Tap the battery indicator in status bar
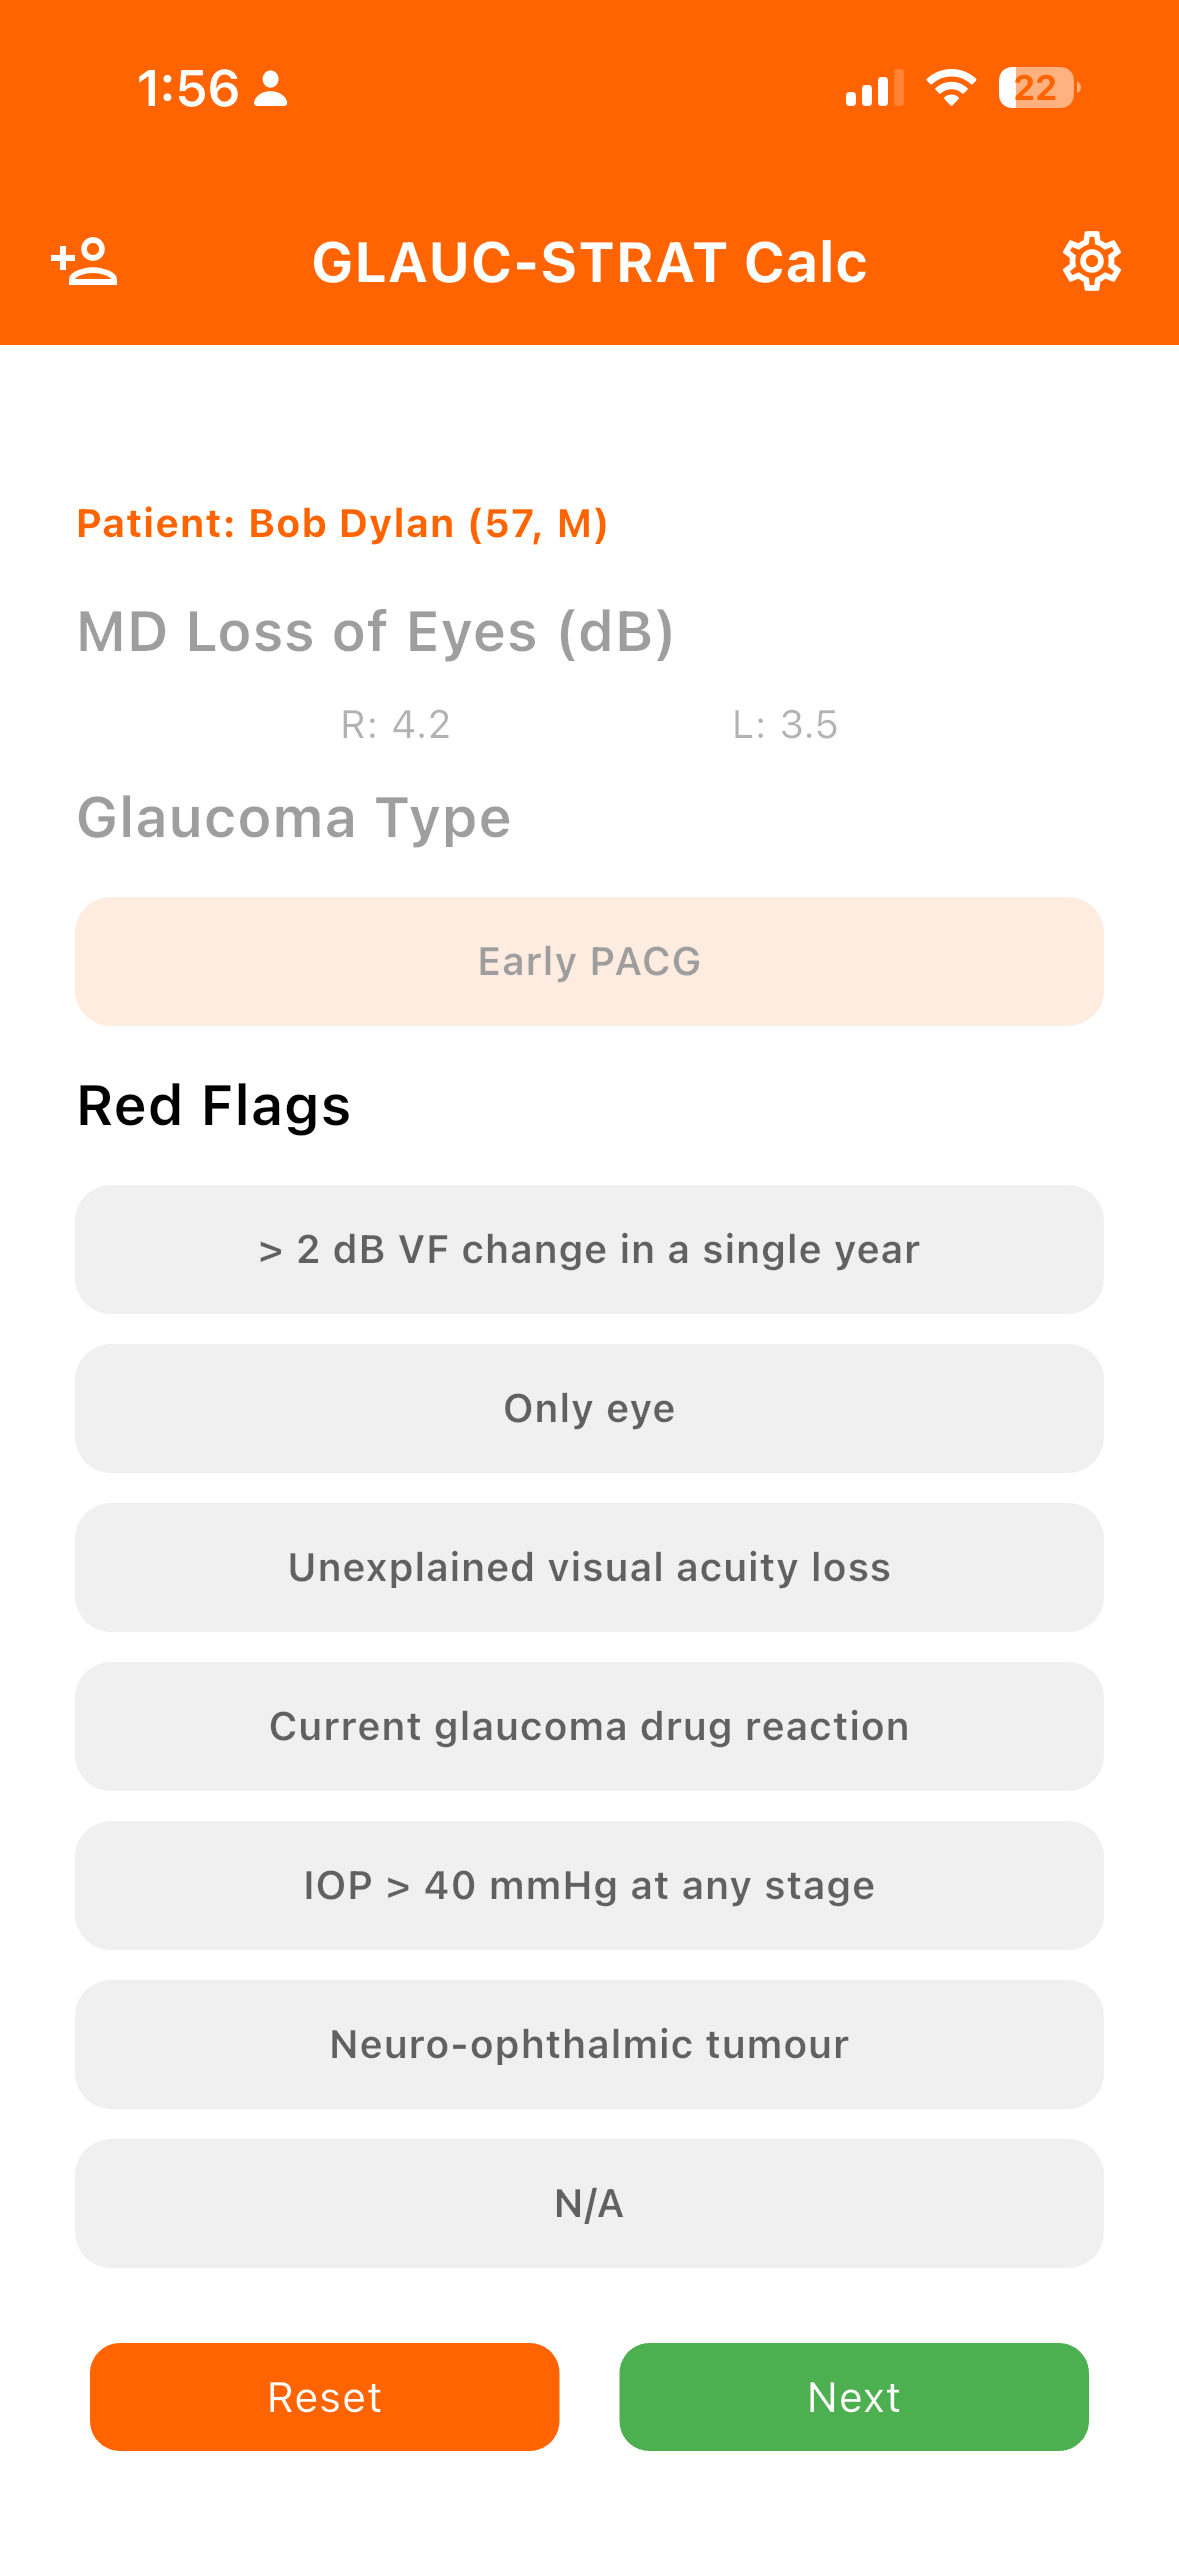 (1039, 88)
